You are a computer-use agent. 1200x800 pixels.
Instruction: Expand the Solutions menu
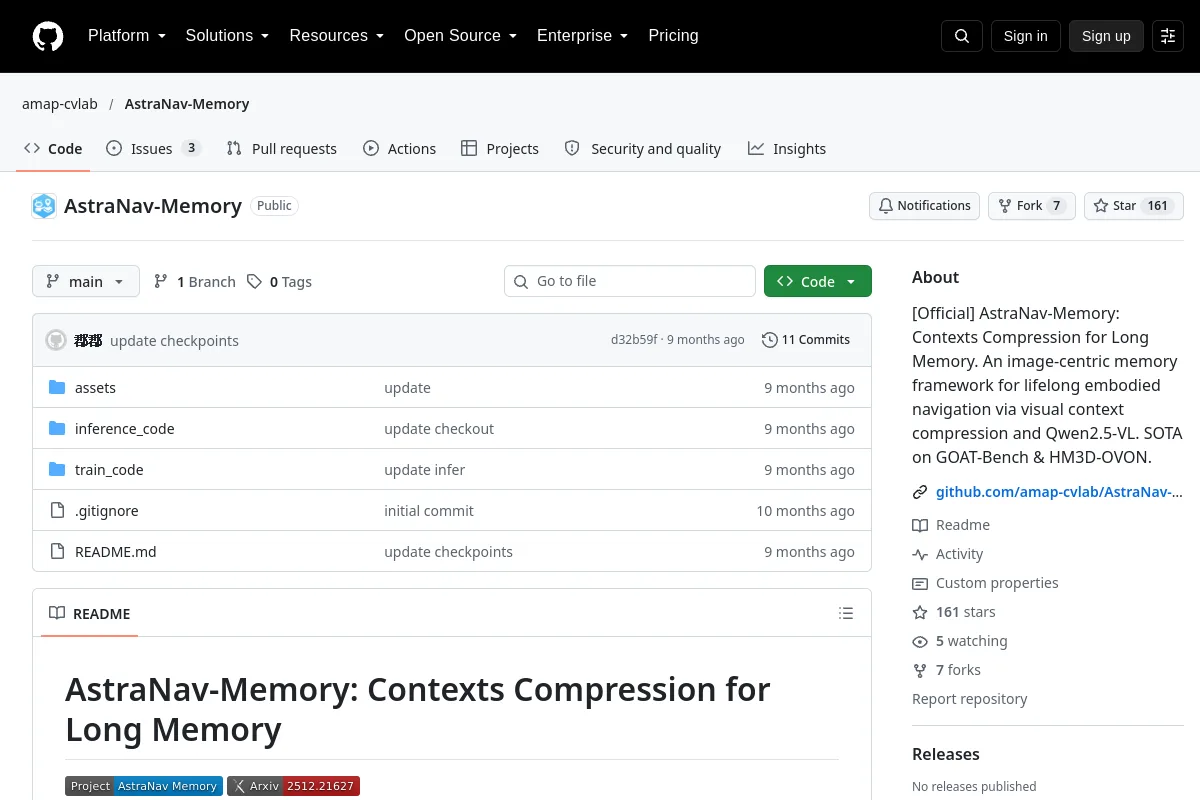227,36
